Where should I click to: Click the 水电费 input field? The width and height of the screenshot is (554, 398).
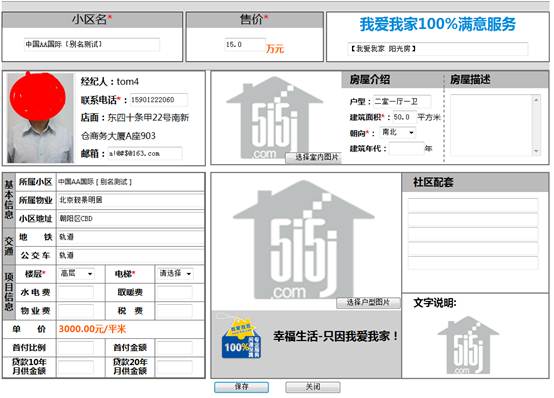click(76, 292)
